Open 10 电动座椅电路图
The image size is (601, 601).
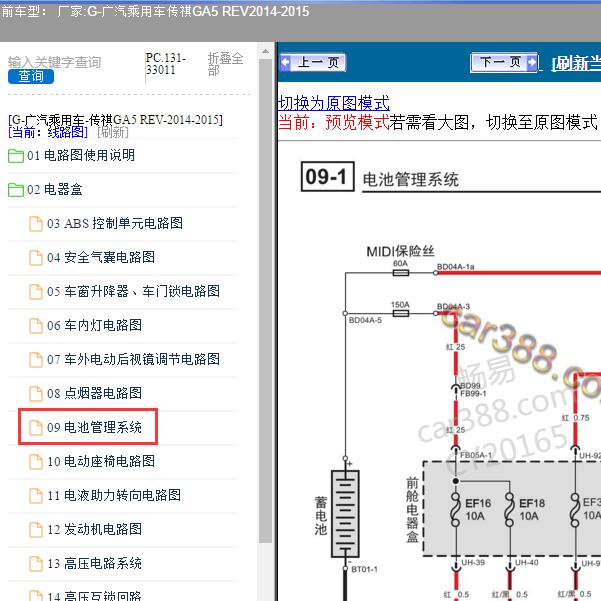pos(101,461)
